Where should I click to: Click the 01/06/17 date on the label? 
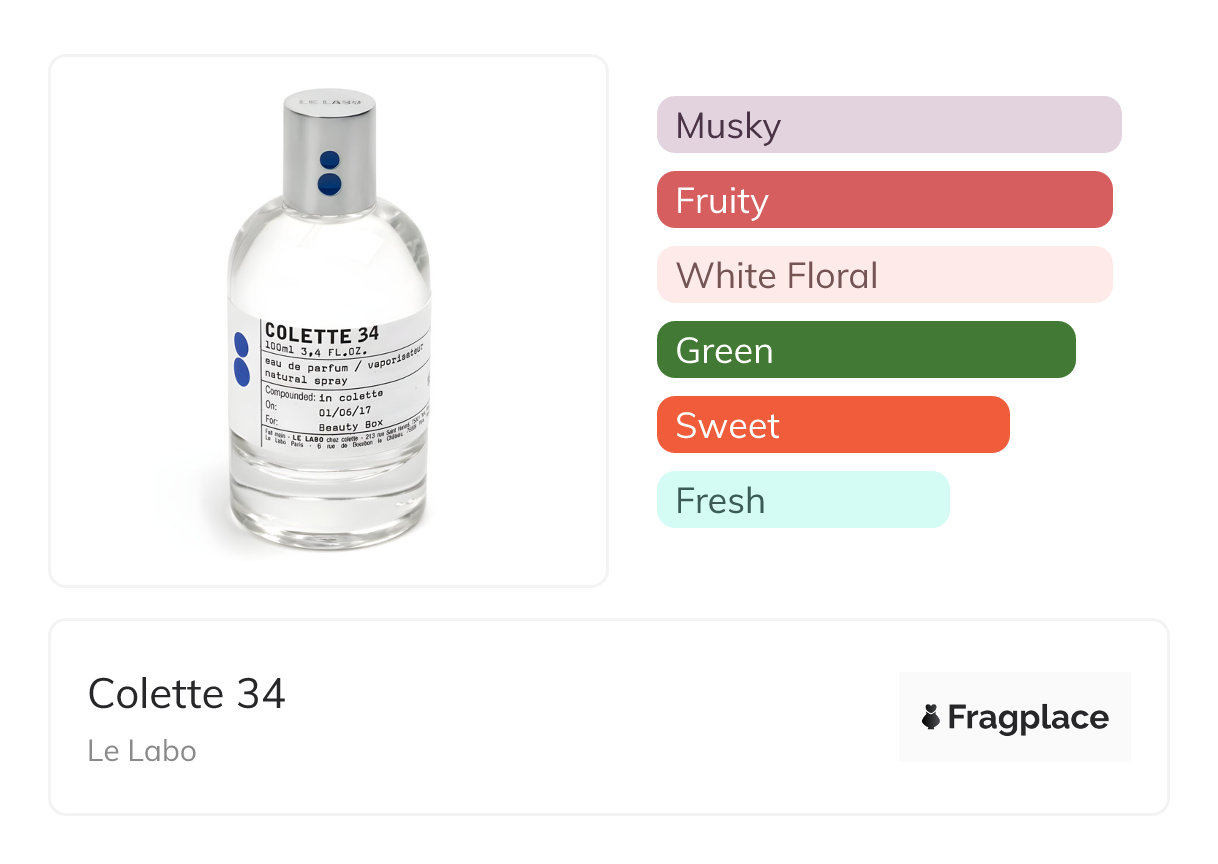point(344,410)
